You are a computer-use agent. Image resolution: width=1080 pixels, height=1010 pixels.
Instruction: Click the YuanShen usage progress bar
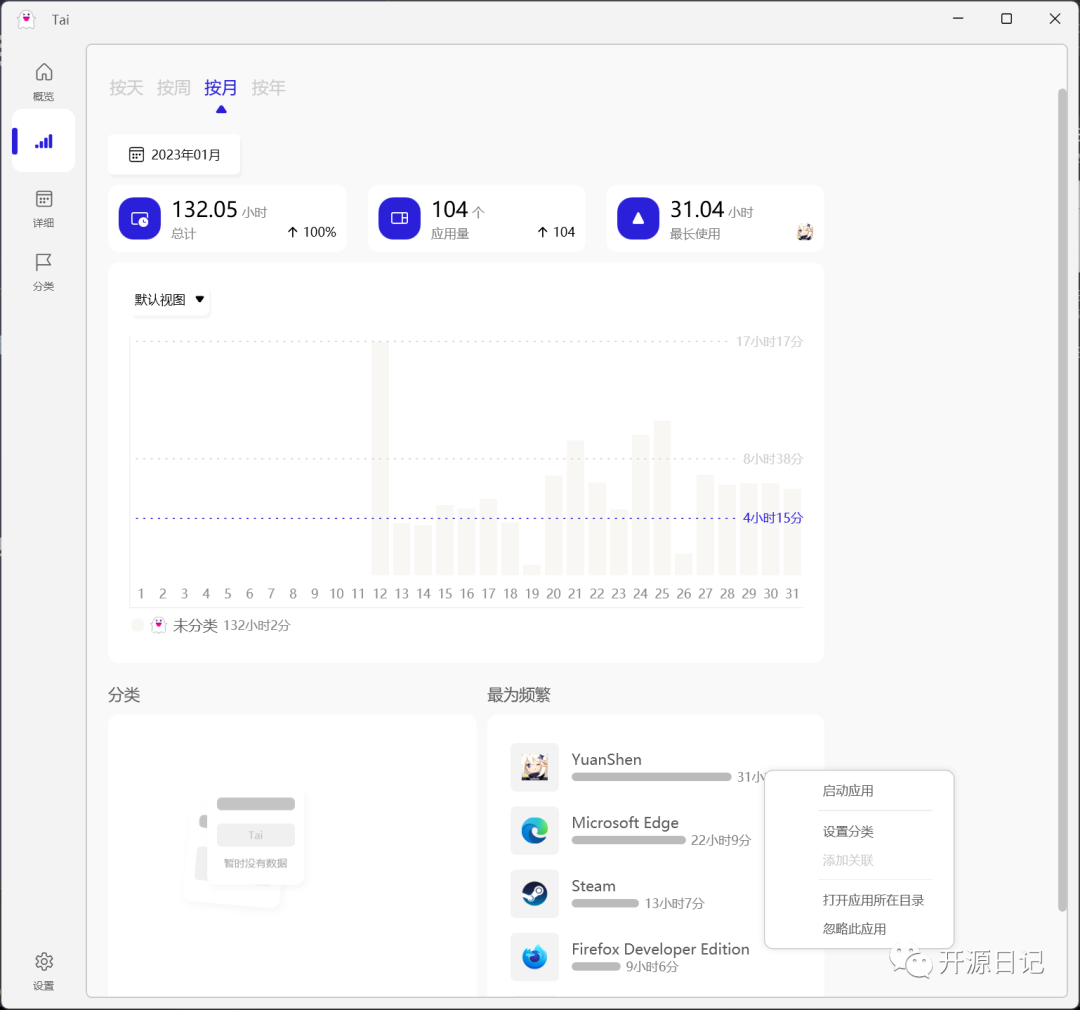pyautogui.click(x=651, y=777)
